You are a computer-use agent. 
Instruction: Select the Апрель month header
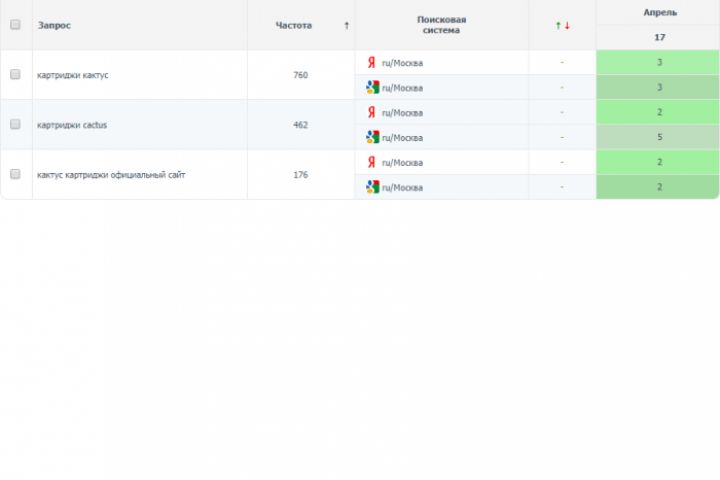[659, 13]
